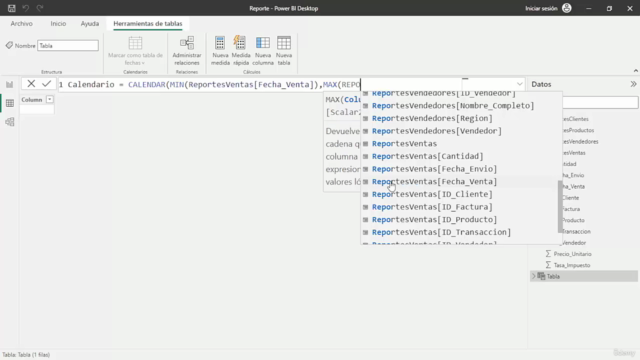
Task: Select ReportesVentas[Cantidad] suggestion
Action: (427, 156)
